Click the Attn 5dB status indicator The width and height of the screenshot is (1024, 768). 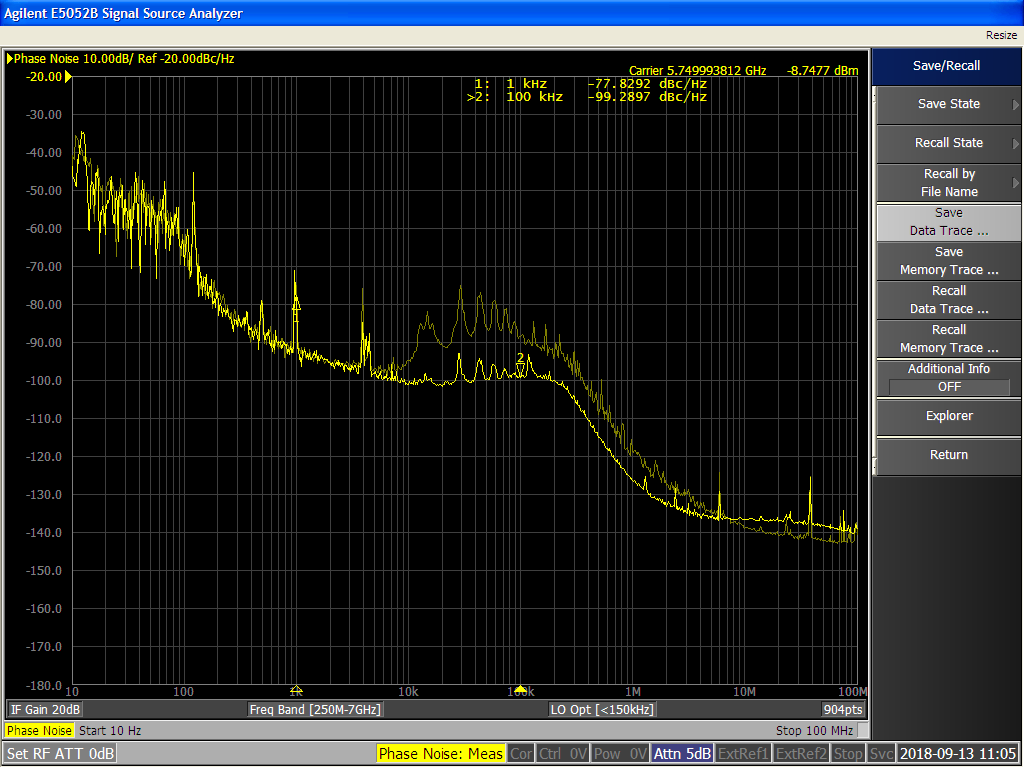point(682,754)
